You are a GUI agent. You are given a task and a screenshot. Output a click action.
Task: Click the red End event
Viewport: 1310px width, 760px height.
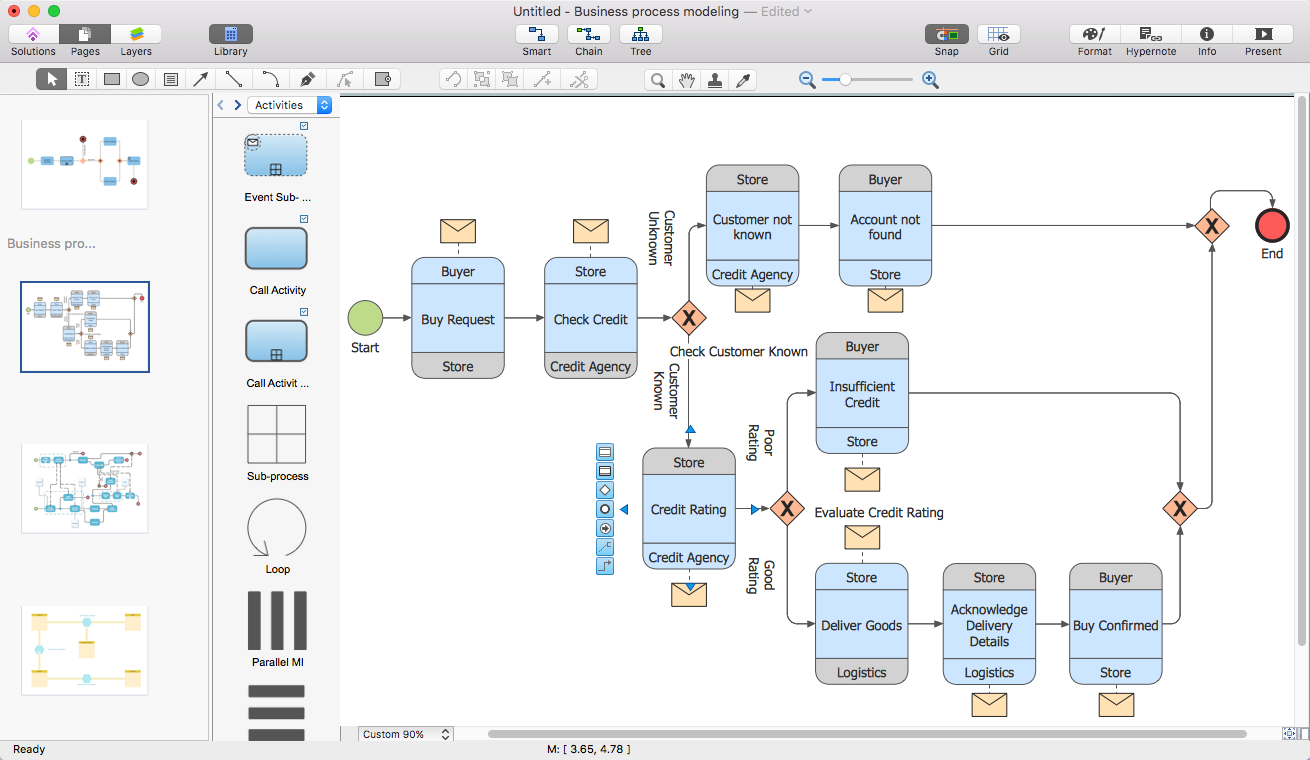tap(1272, 226)
